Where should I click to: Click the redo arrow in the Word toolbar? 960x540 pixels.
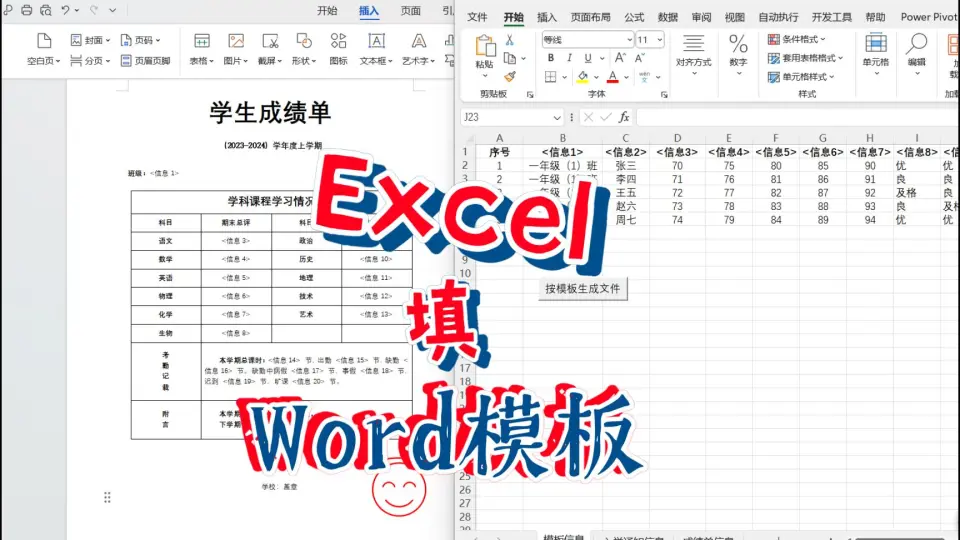94,10
